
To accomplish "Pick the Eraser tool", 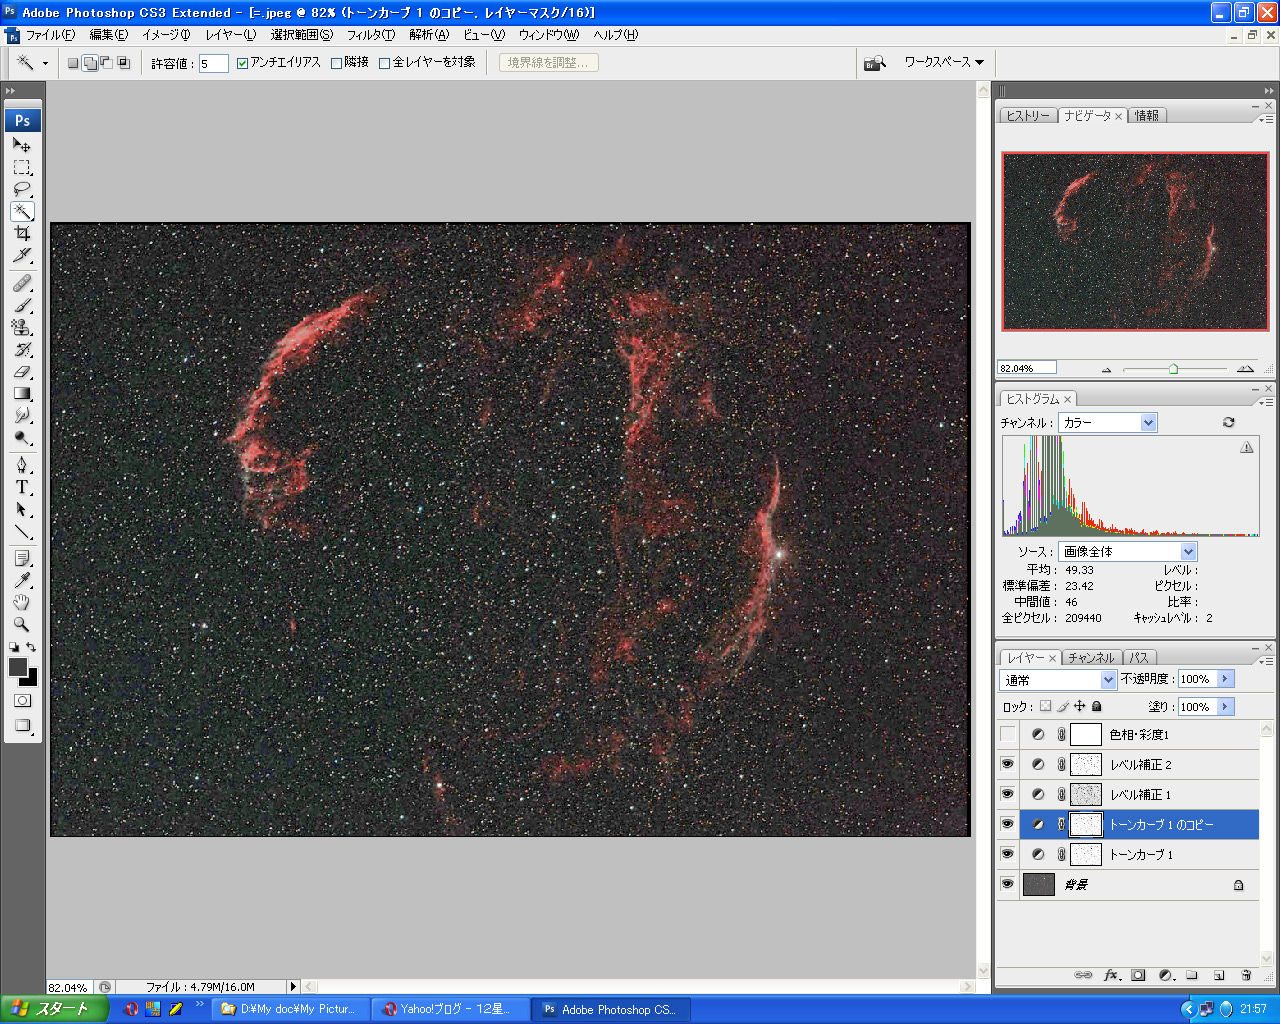I will click(22, 372).
